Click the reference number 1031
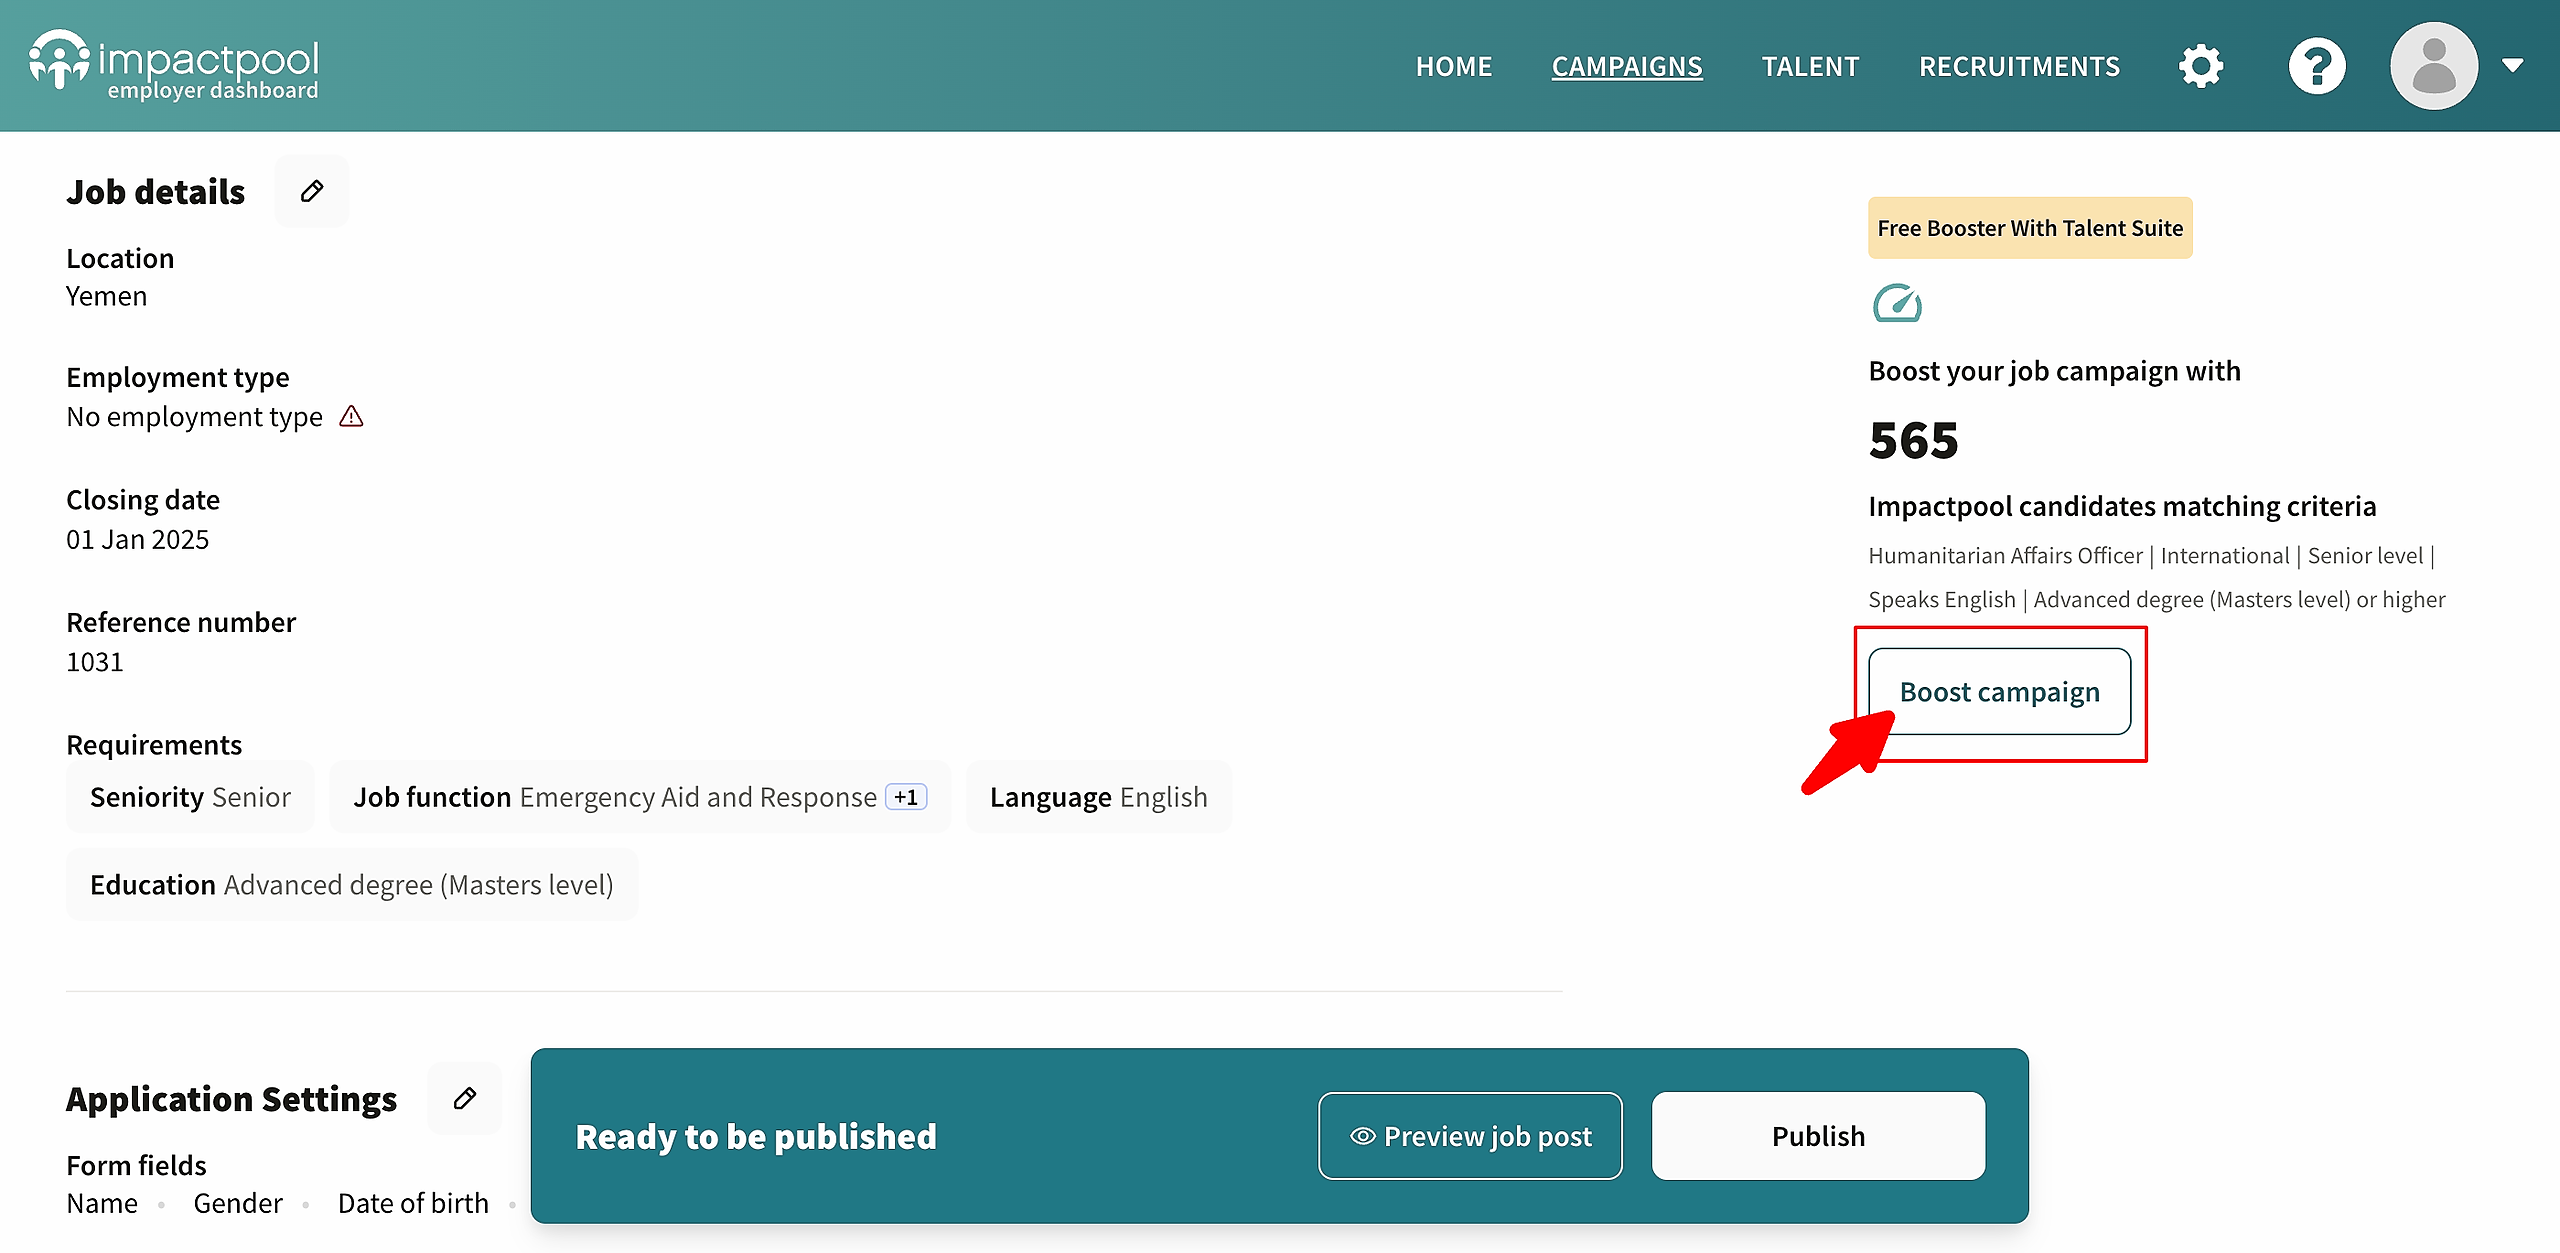This screenshot has width=2560, height=1253. (x=95, y=662)
